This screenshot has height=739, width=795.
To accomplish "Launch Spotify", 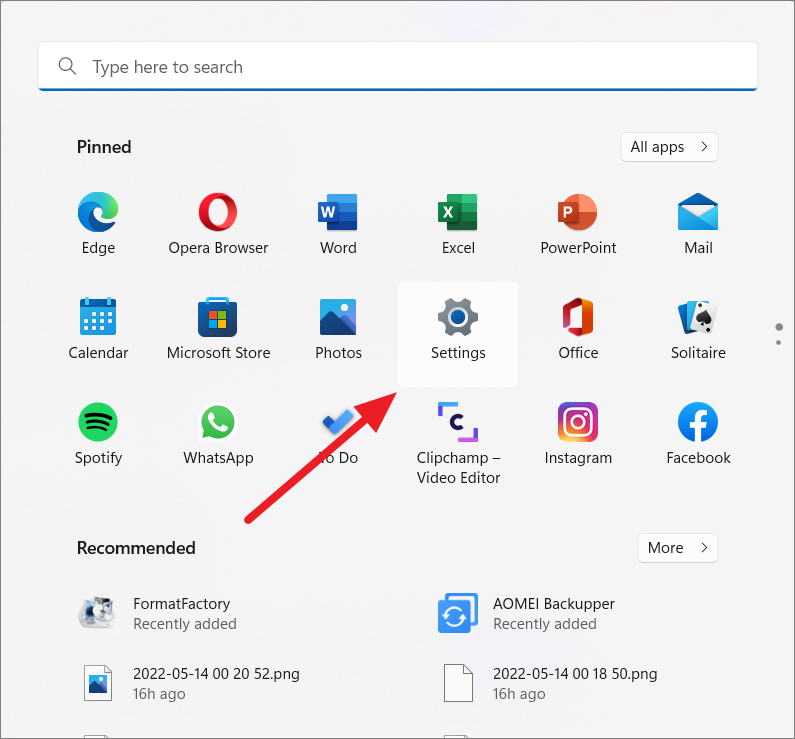I will tap(98, 434).
